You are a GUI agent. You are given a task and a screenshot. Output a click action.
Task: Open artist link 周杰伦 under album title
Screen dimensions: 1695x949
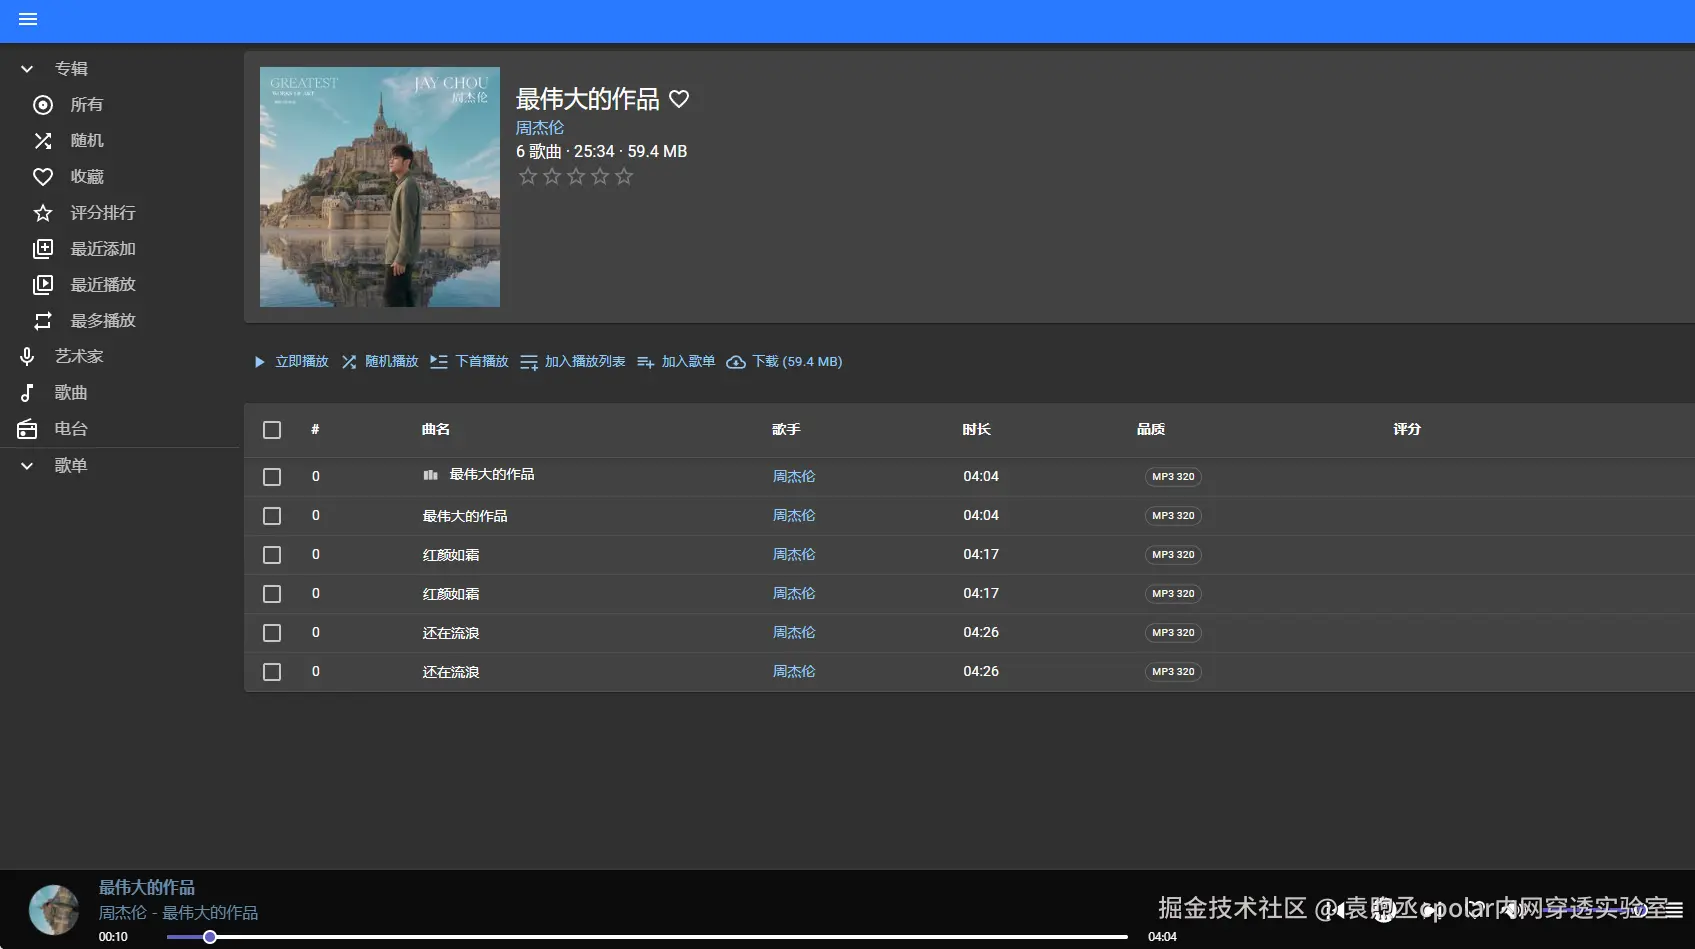click(540, 128)
